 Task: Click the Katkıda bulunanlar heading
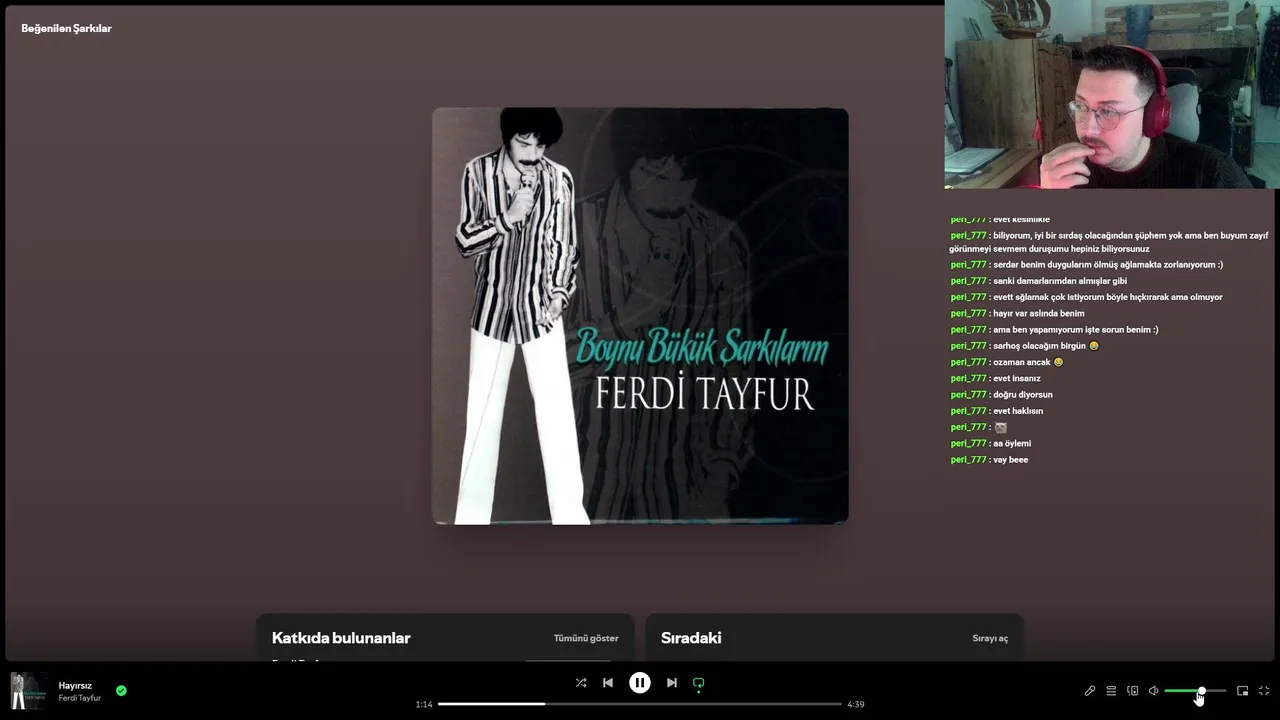[x=341, y=638]
